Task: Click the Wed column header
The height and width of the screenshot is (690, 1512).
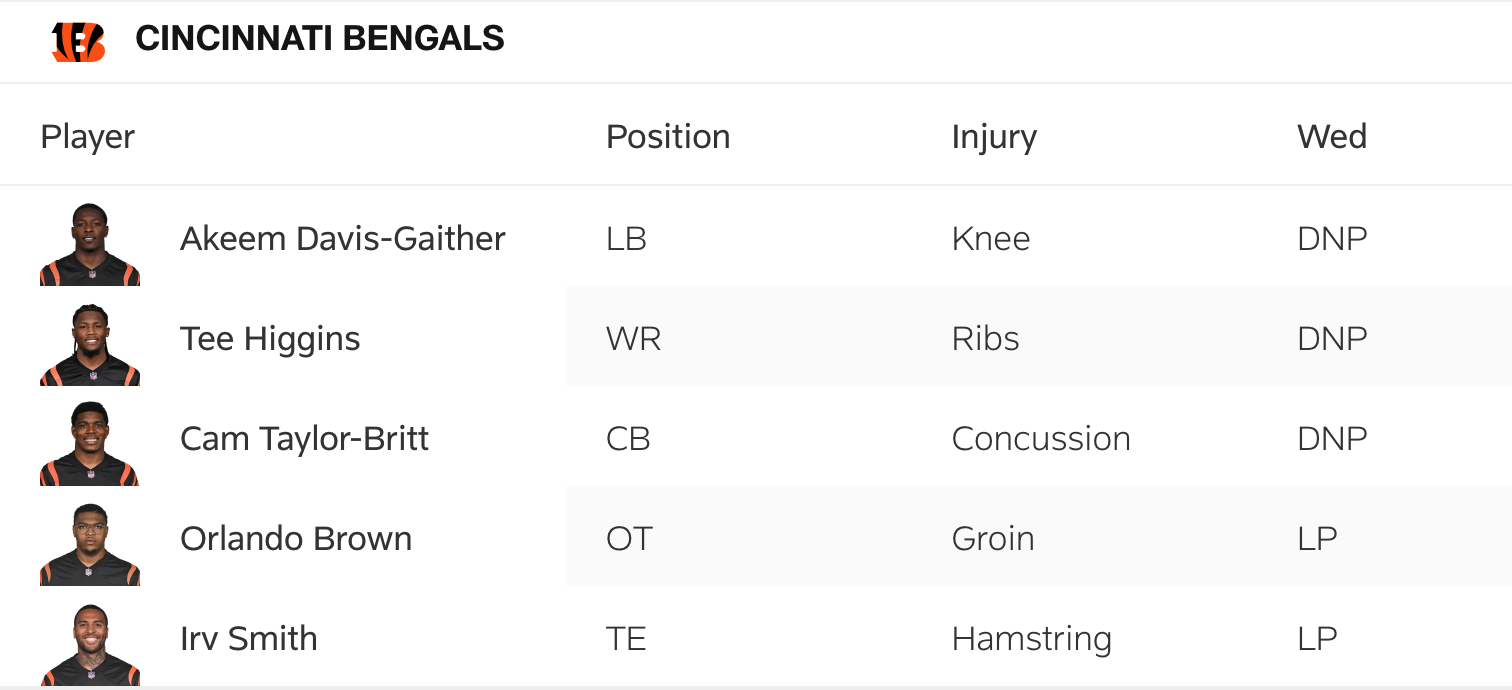Action: (x=1331, y=137)
